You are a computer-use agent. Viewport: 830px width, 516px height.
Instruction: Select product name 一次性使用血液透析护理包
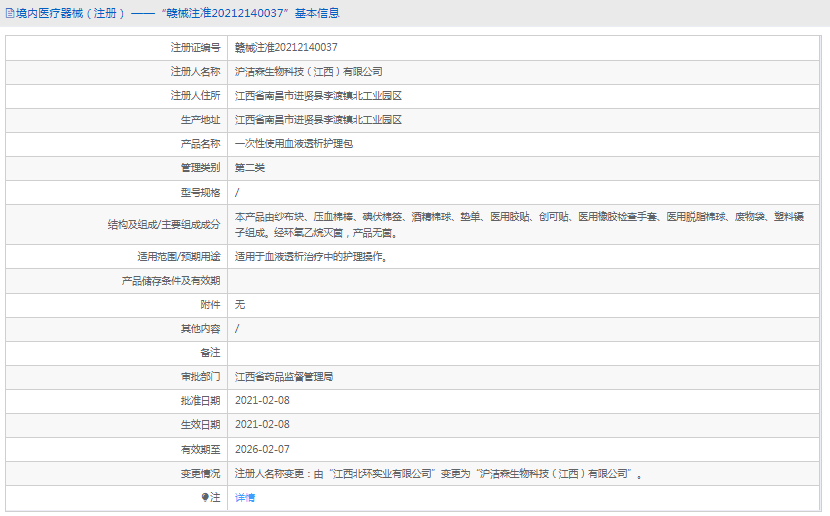click(294, 144)
